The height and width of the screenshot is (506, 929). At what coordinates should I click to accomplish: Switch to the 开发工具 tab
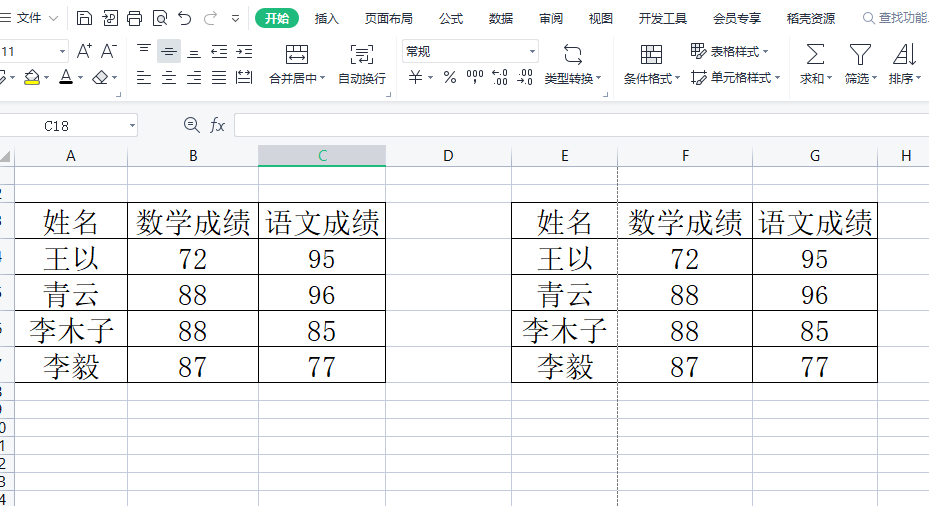pos(662,19)
